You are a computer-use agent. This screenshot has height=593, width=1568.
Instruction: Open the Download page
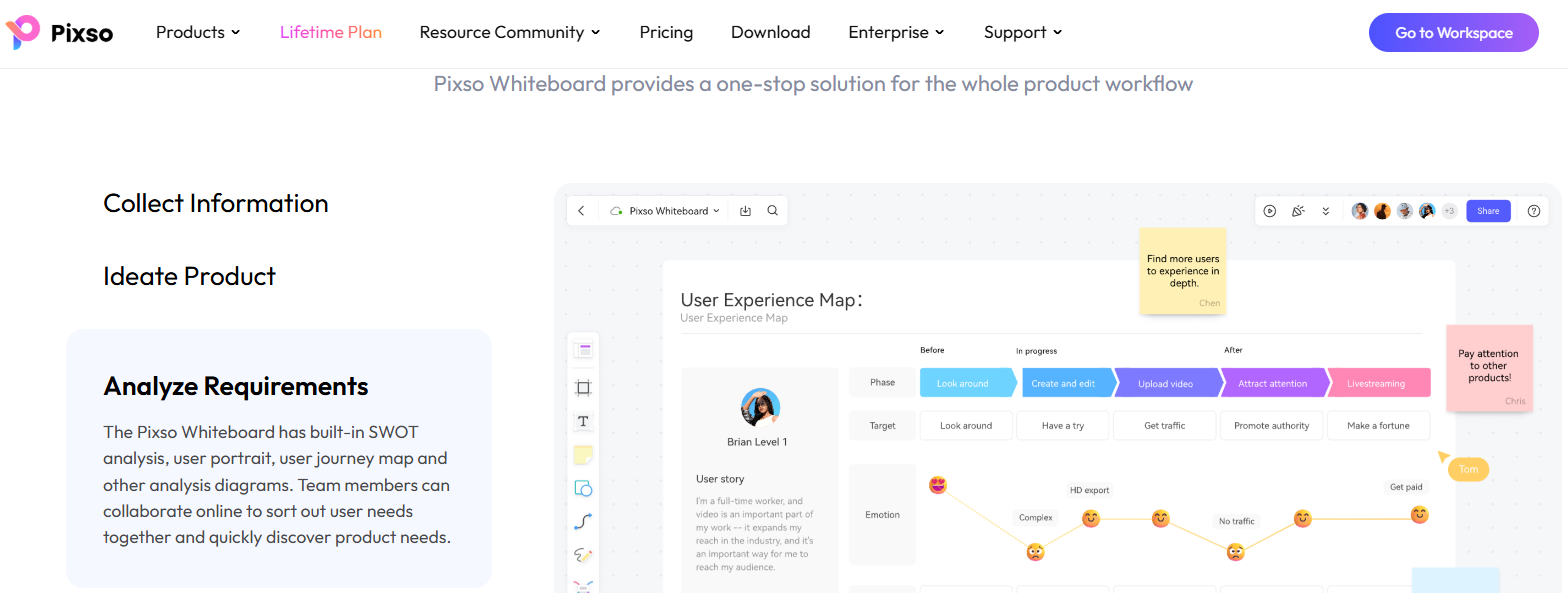pyautogui.click(x=771, y=32)
